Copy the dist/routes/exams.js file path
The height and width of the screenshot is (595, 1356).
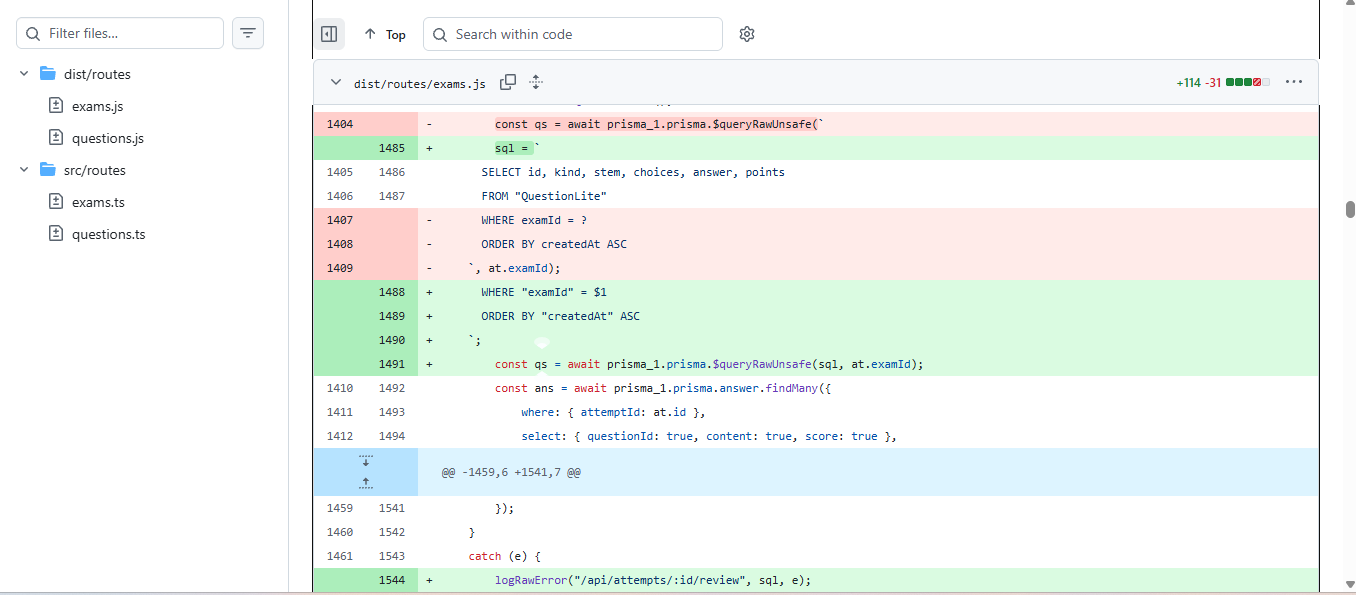[508, 82]
